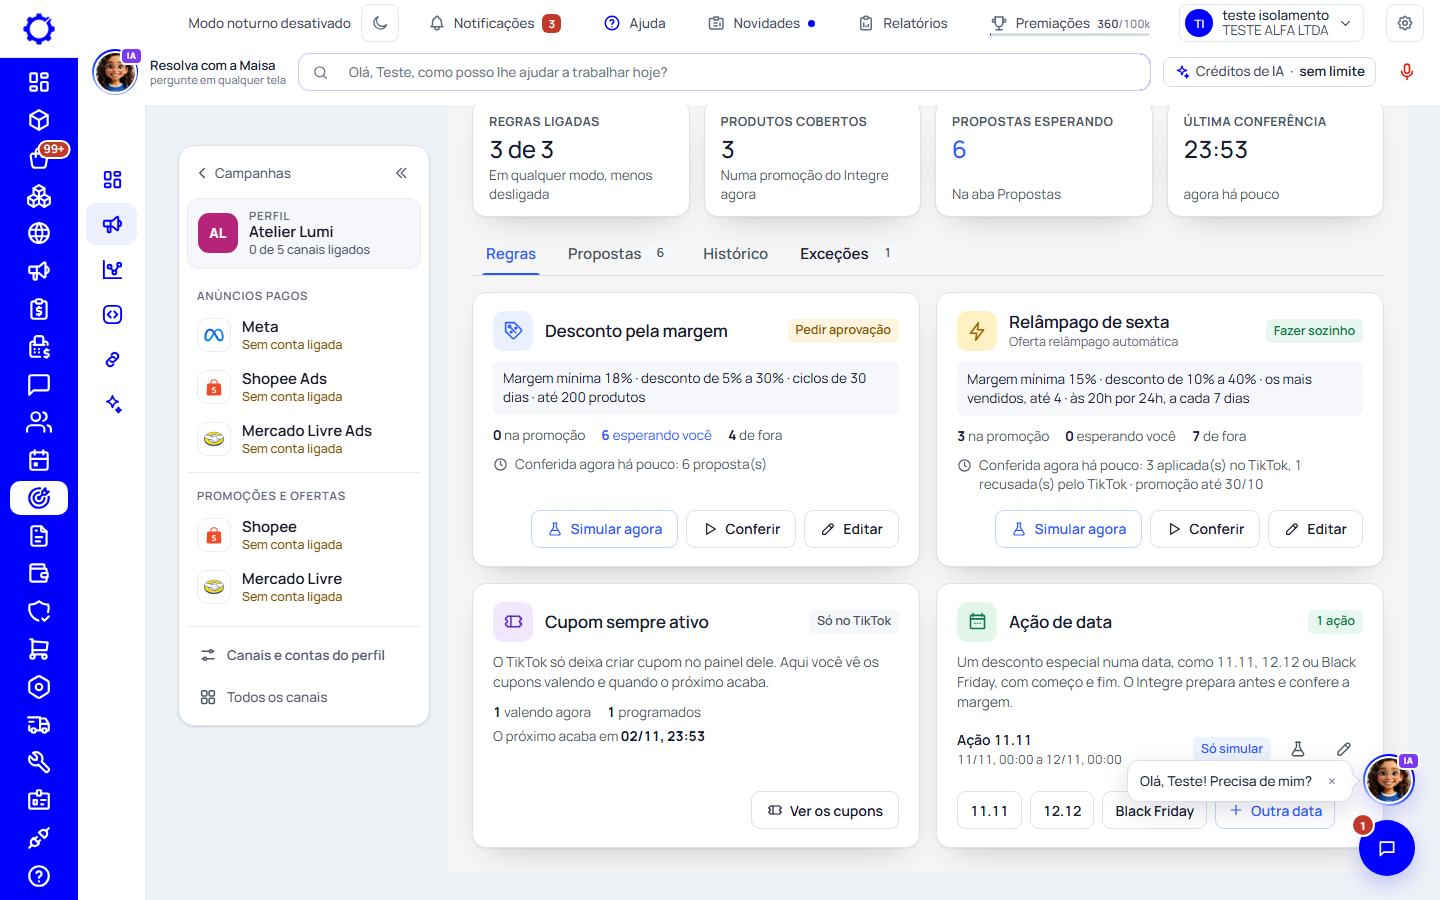1440x900 pixels.
Task: Toggle night mode with the moon button
Action: pos(380,23)
